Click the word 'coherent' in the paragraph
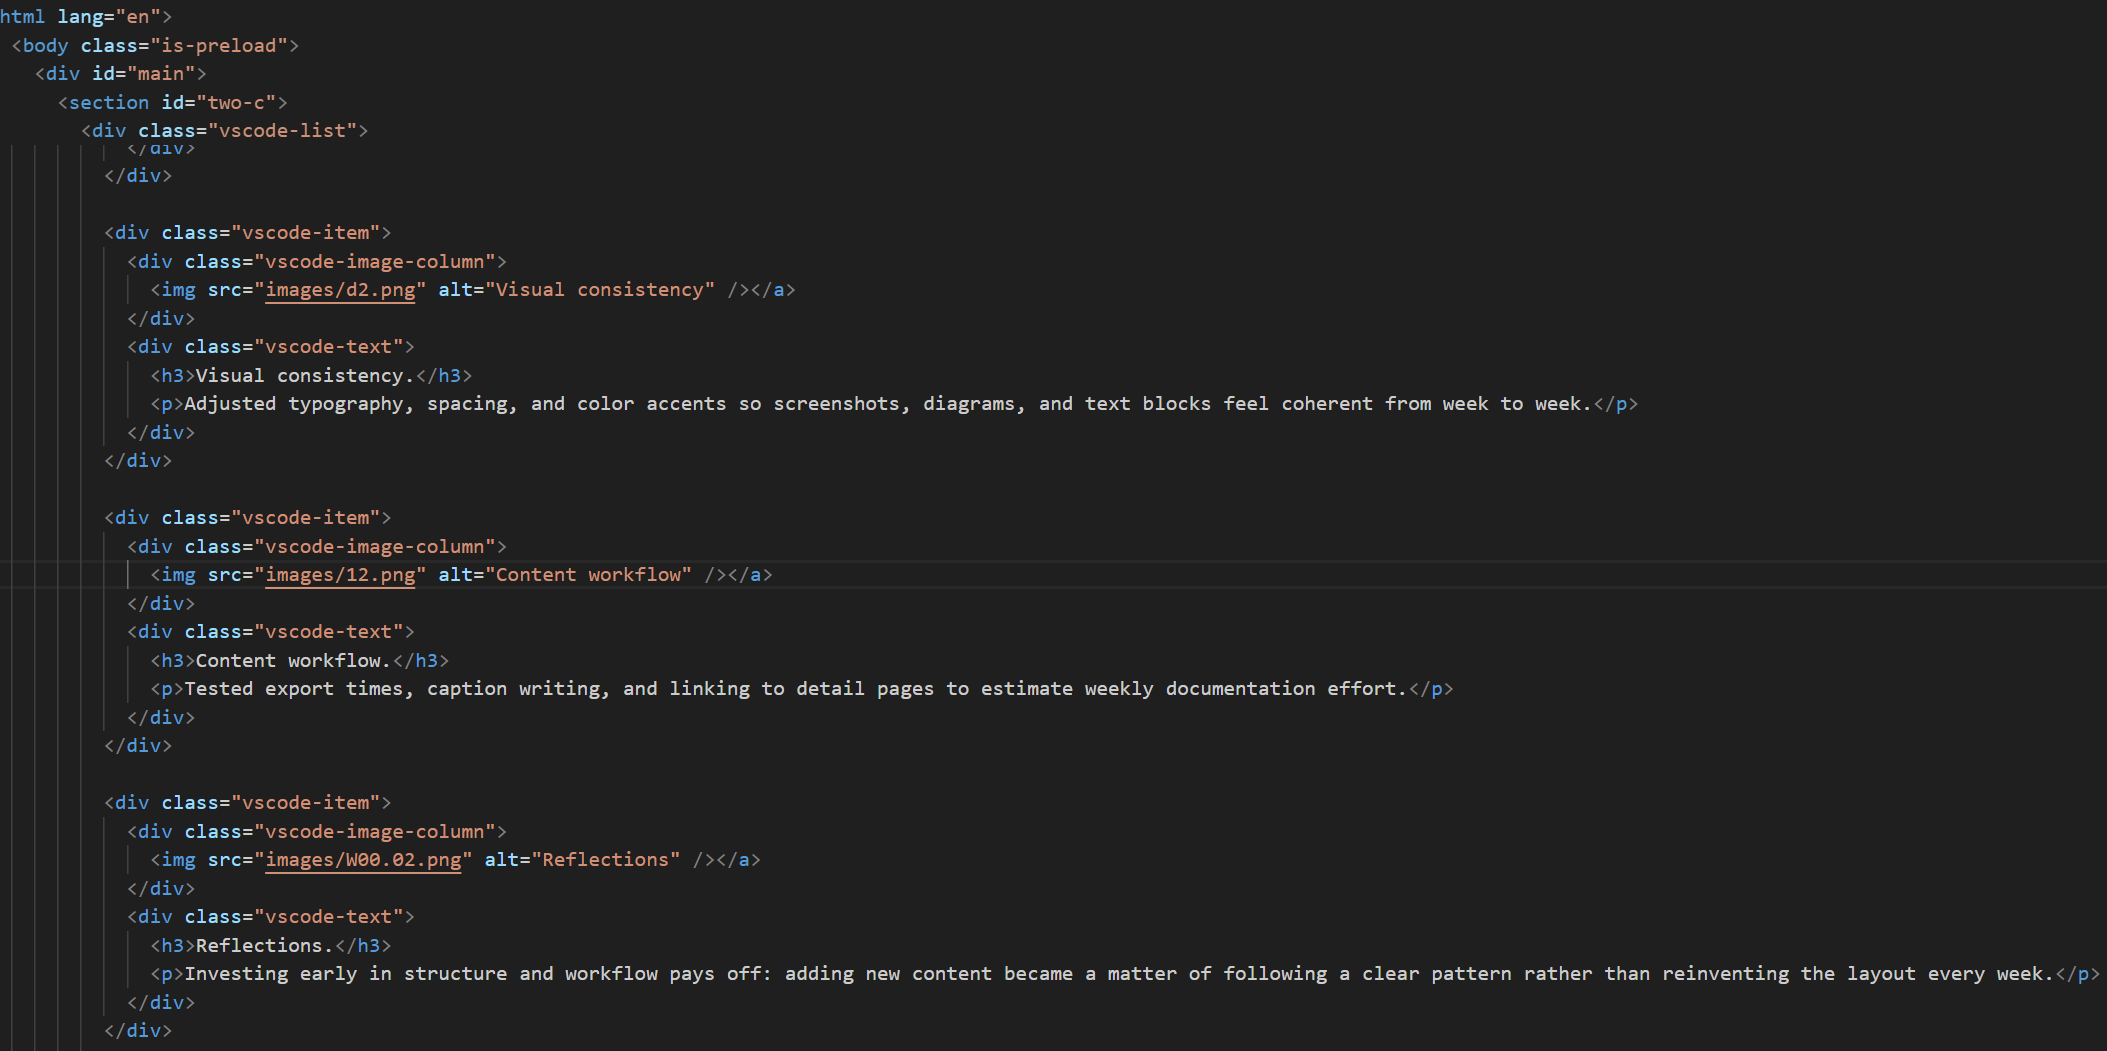Screen dimensions: 2107x1051 (x=1327, y=404)
